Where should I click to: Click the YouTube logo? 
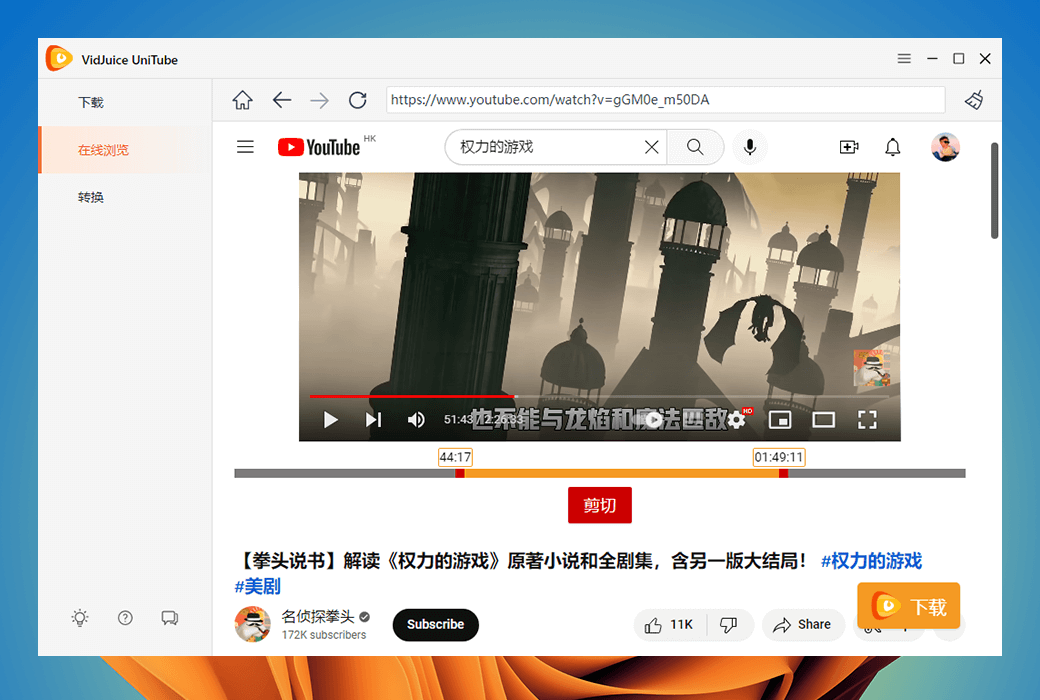319,147
